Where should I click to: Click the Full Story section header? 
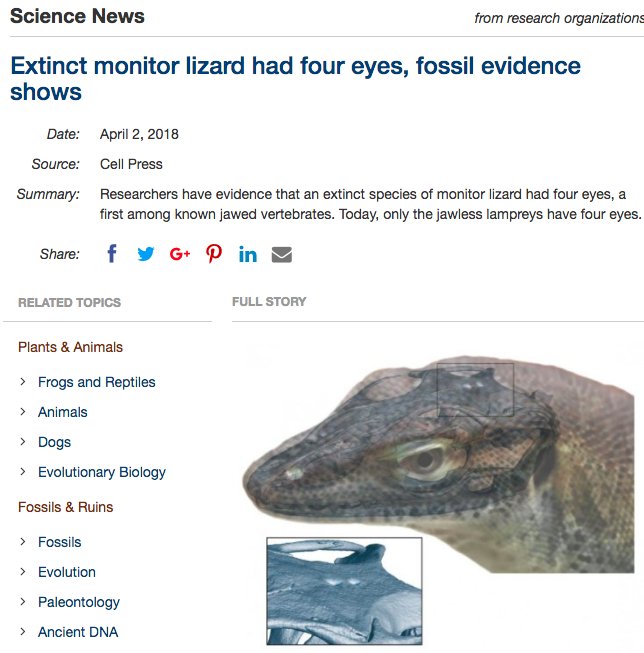(x=269, y=302)
